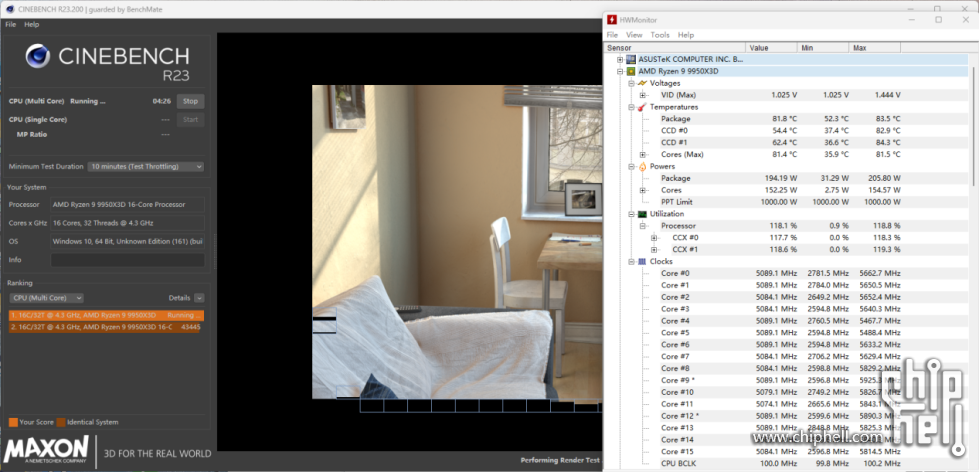
Task: Click the Voltages lightning icon in HWMonitor
Action: click(642, 83)
